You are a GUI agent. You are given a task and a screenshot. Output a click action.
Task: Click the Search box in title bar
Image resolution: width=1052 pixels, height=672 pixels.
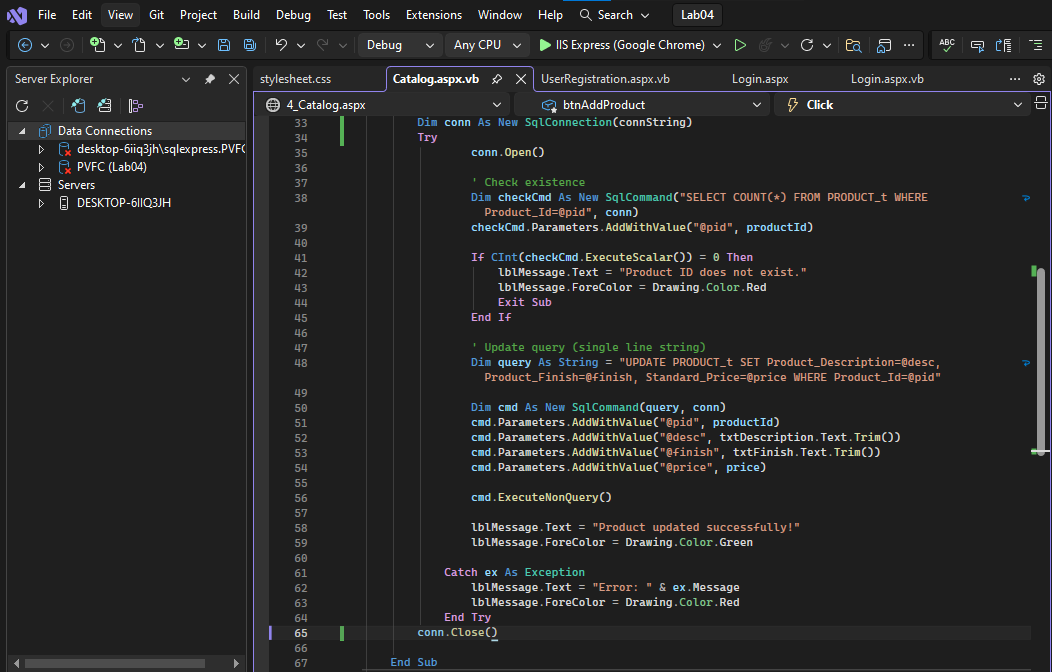[x=614, y=15]
